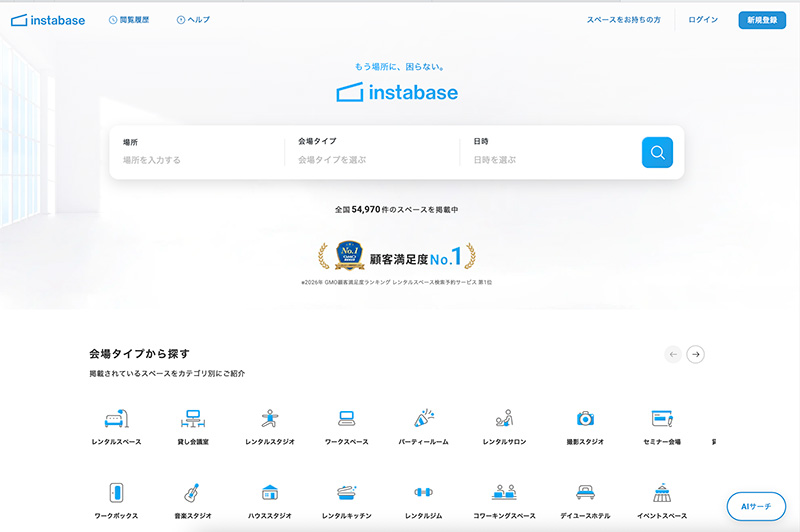Click the 会場タイプから探す heading
The height and width of the screenshot is (532, 800).
tap(139, 354)
